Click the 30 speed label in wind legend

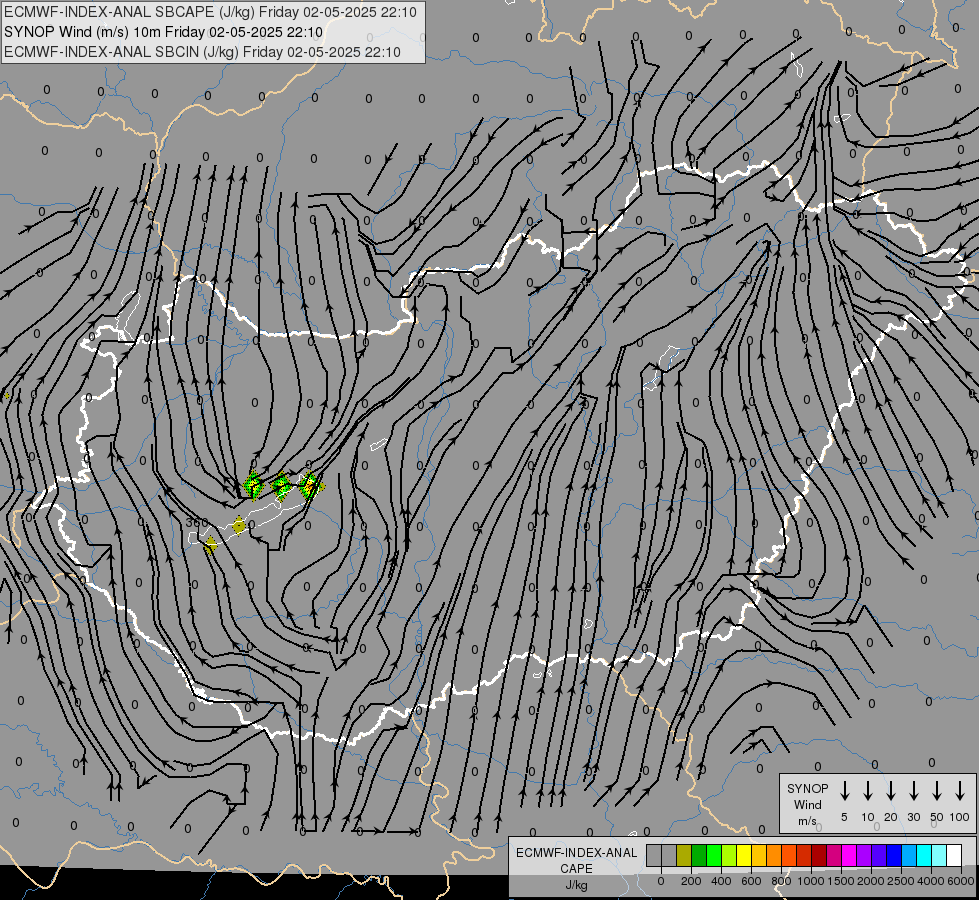pos(913,817)
